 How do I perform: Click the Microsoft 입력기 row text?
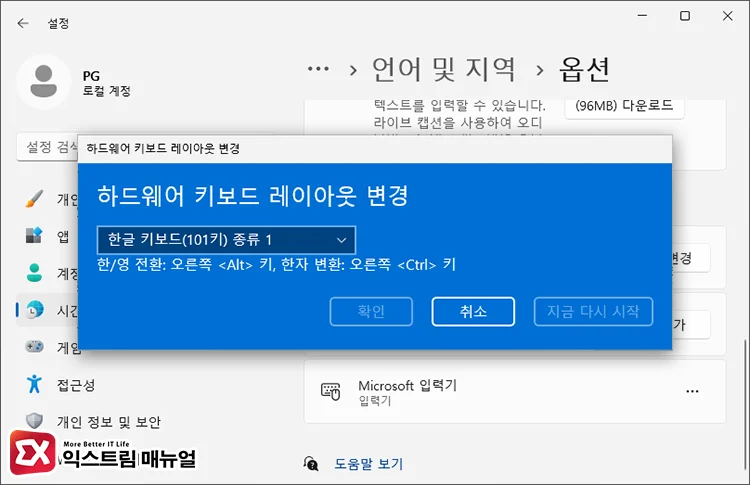click(408, 386)
